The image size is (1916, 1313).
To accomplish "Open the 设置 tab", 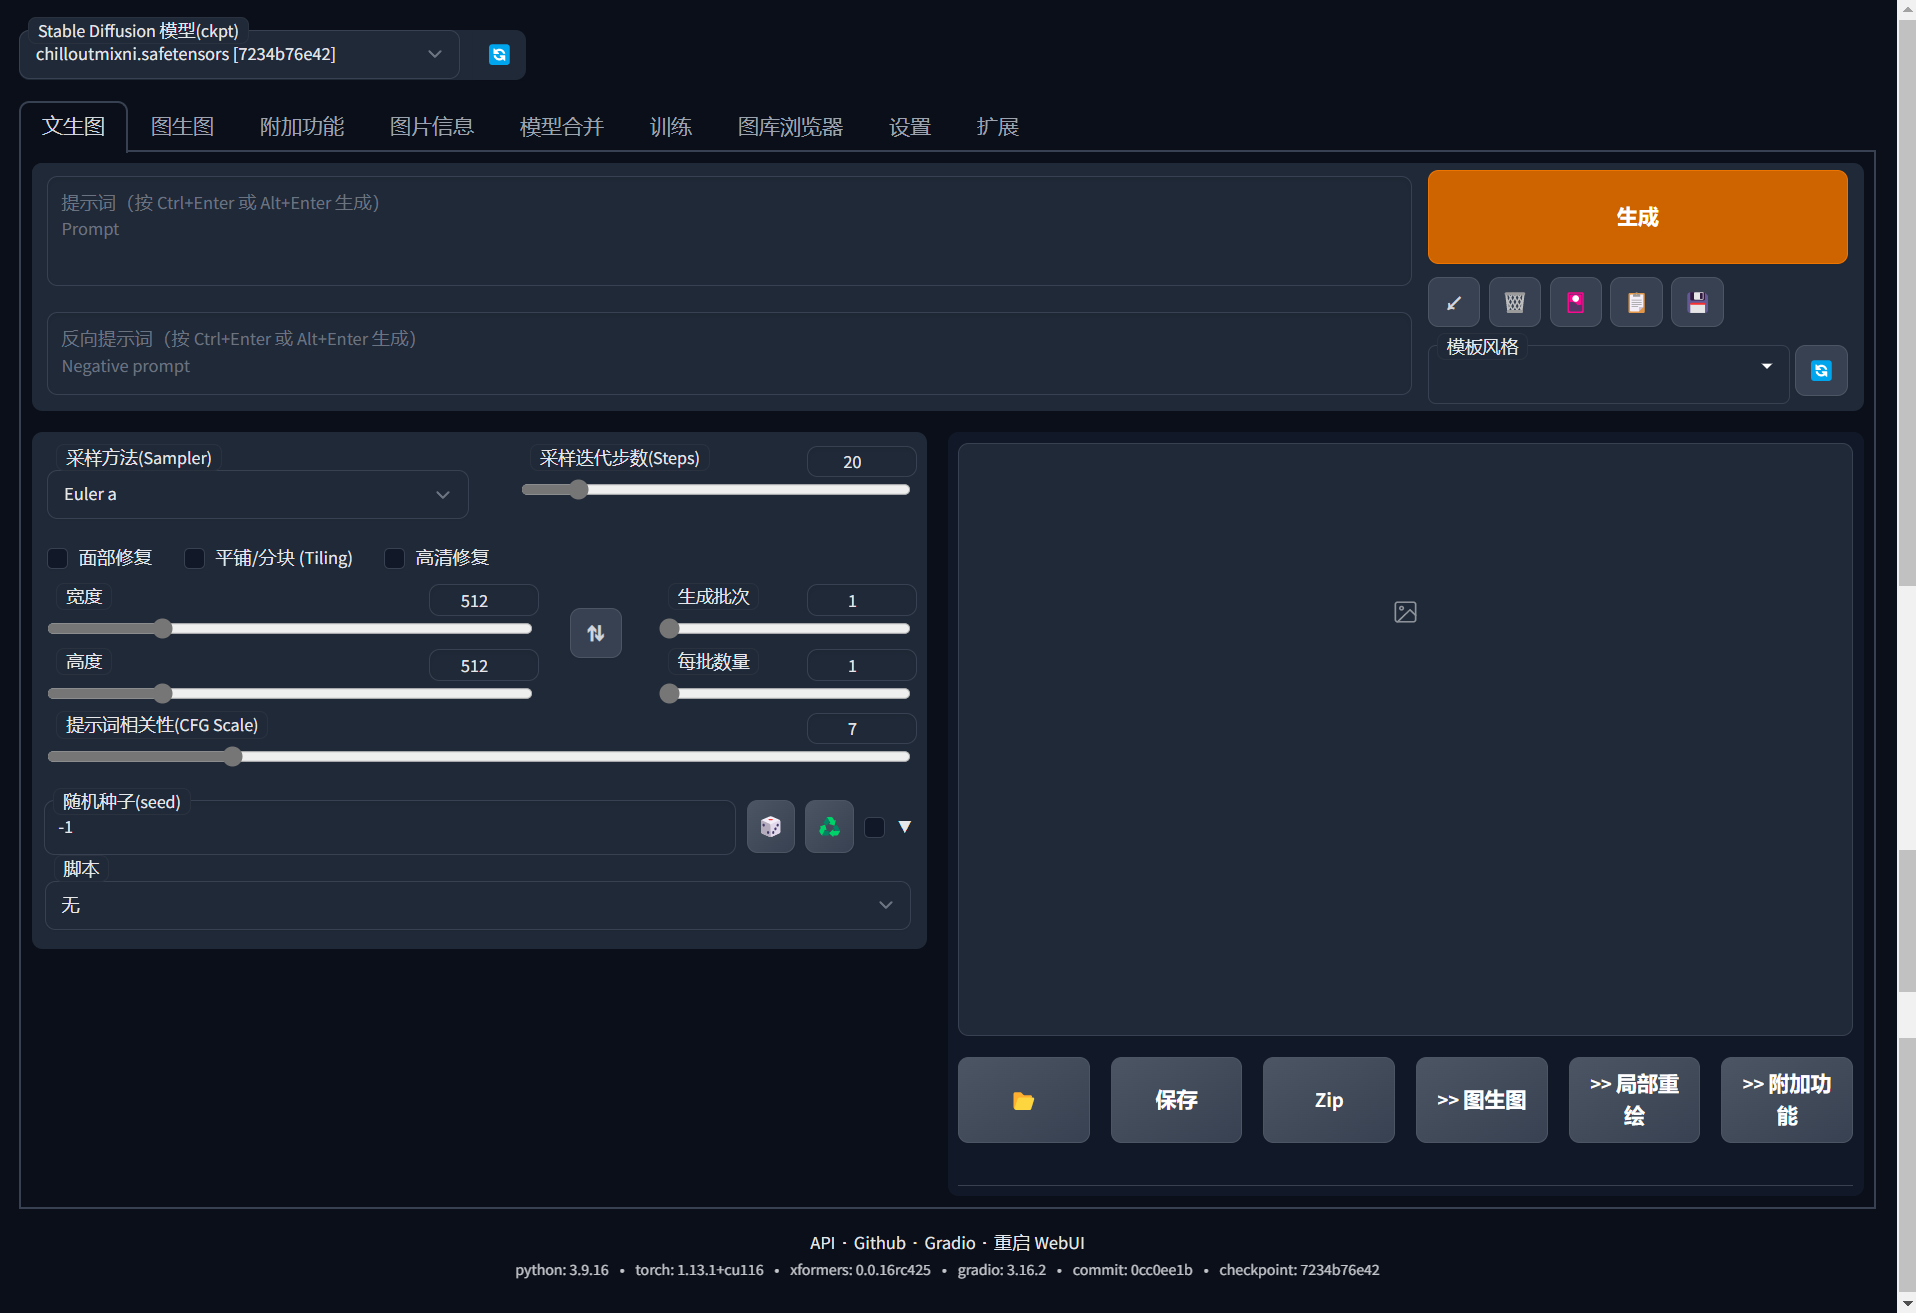I will coord(909,127).
